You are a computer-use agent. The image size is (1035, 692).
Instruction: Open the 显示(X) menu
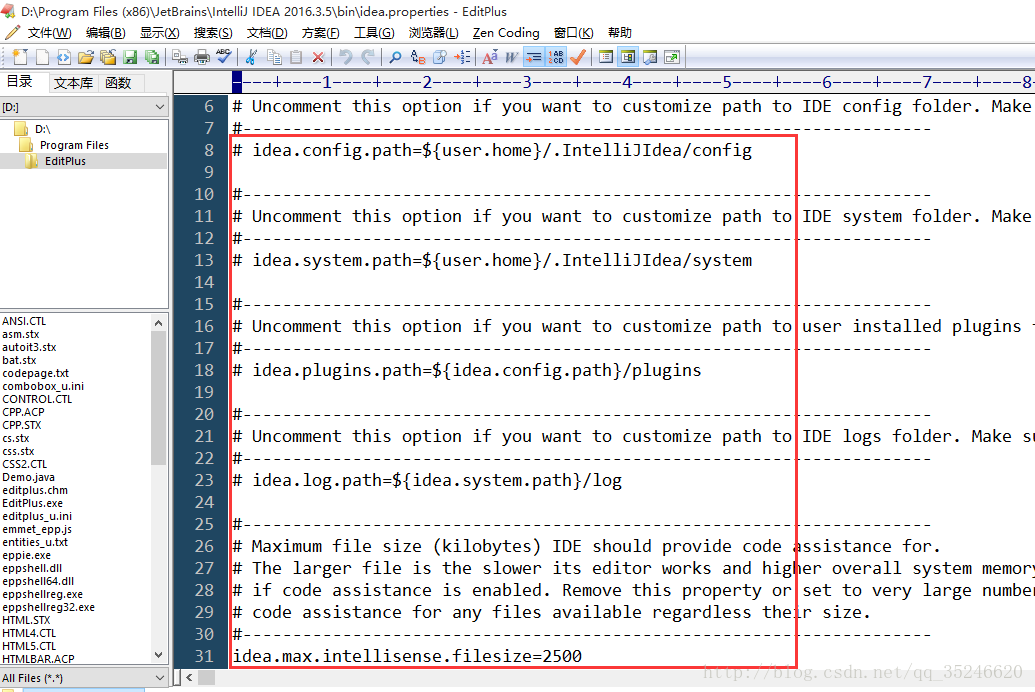point(159,33)
